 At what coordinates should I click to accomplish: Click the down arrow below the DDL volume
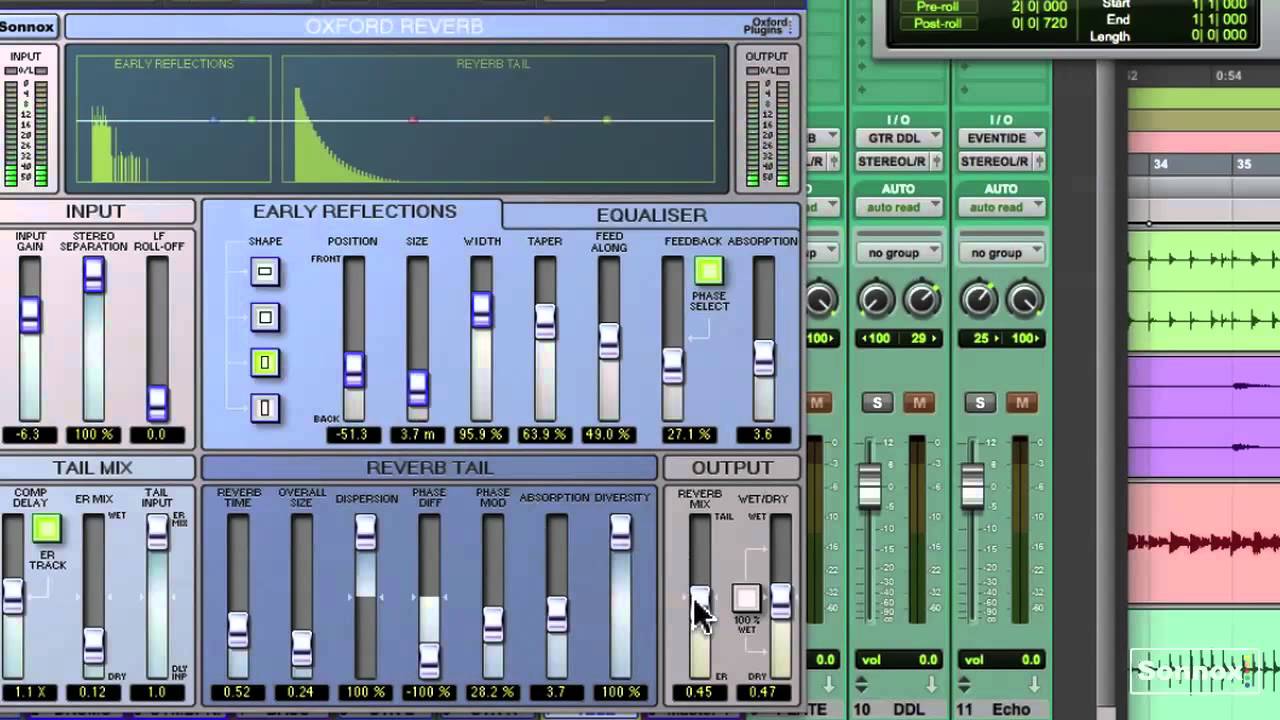[x=932, y=684]
